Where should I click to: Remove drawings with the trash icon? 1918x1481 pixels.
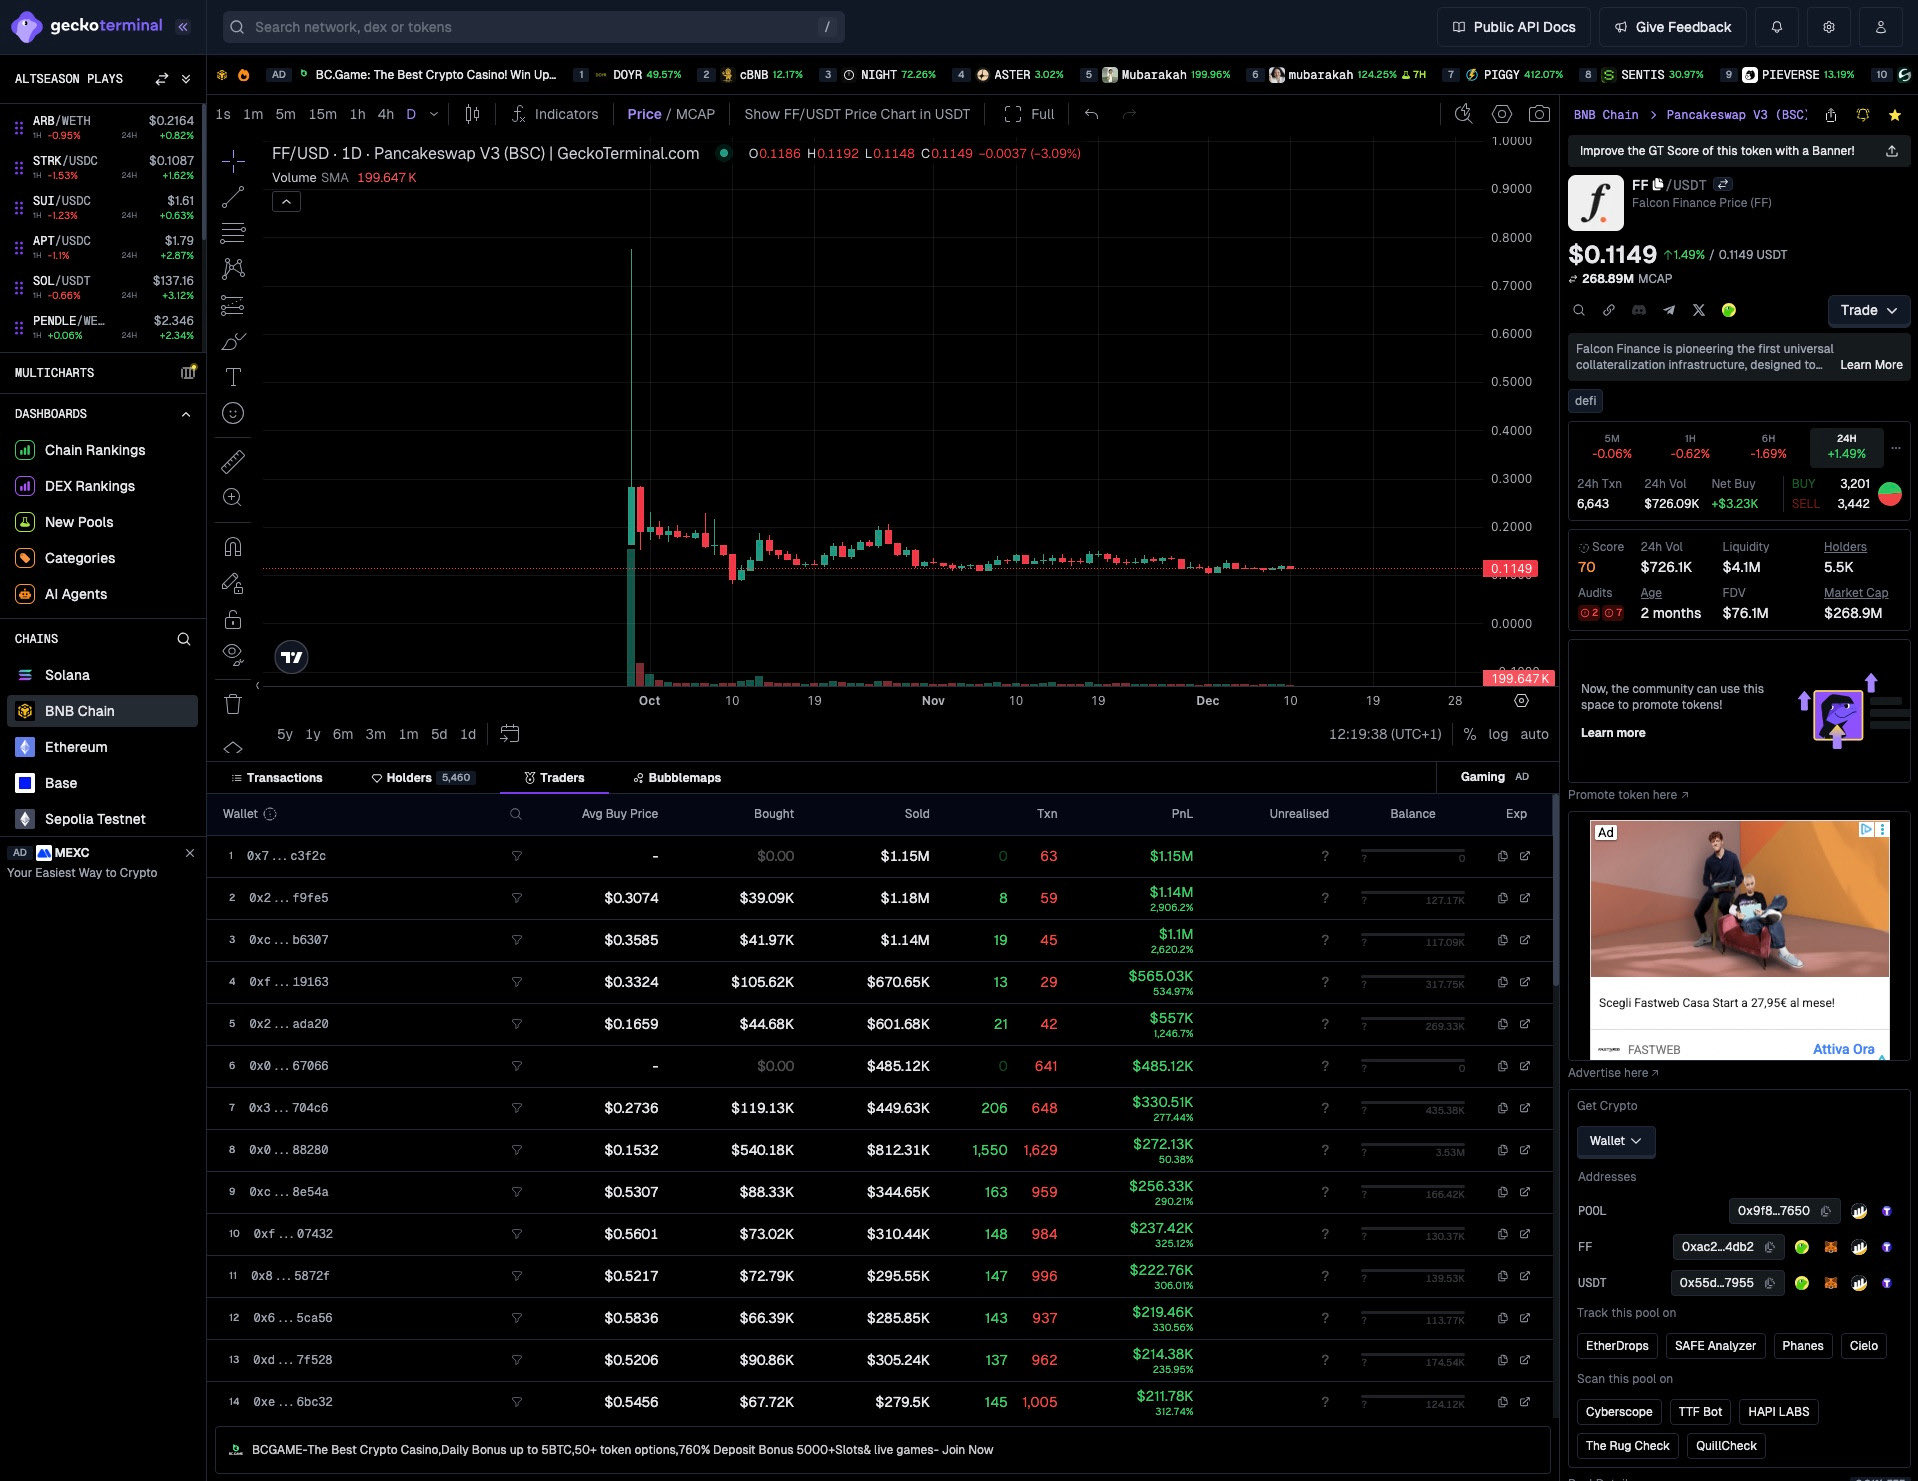tap(233, 704)
